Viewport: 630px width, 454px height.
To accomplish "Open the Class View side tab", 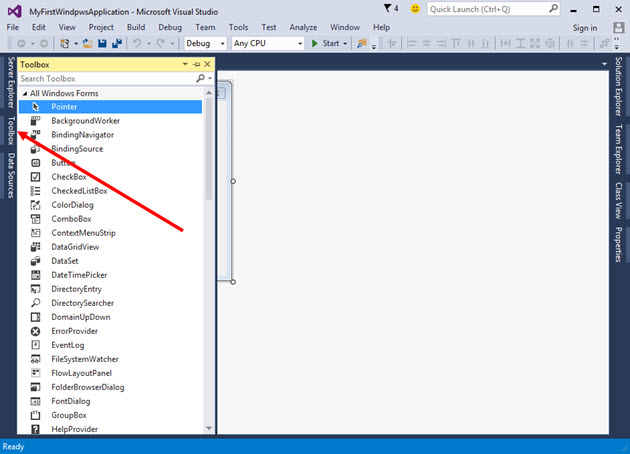I will (618, 200).
